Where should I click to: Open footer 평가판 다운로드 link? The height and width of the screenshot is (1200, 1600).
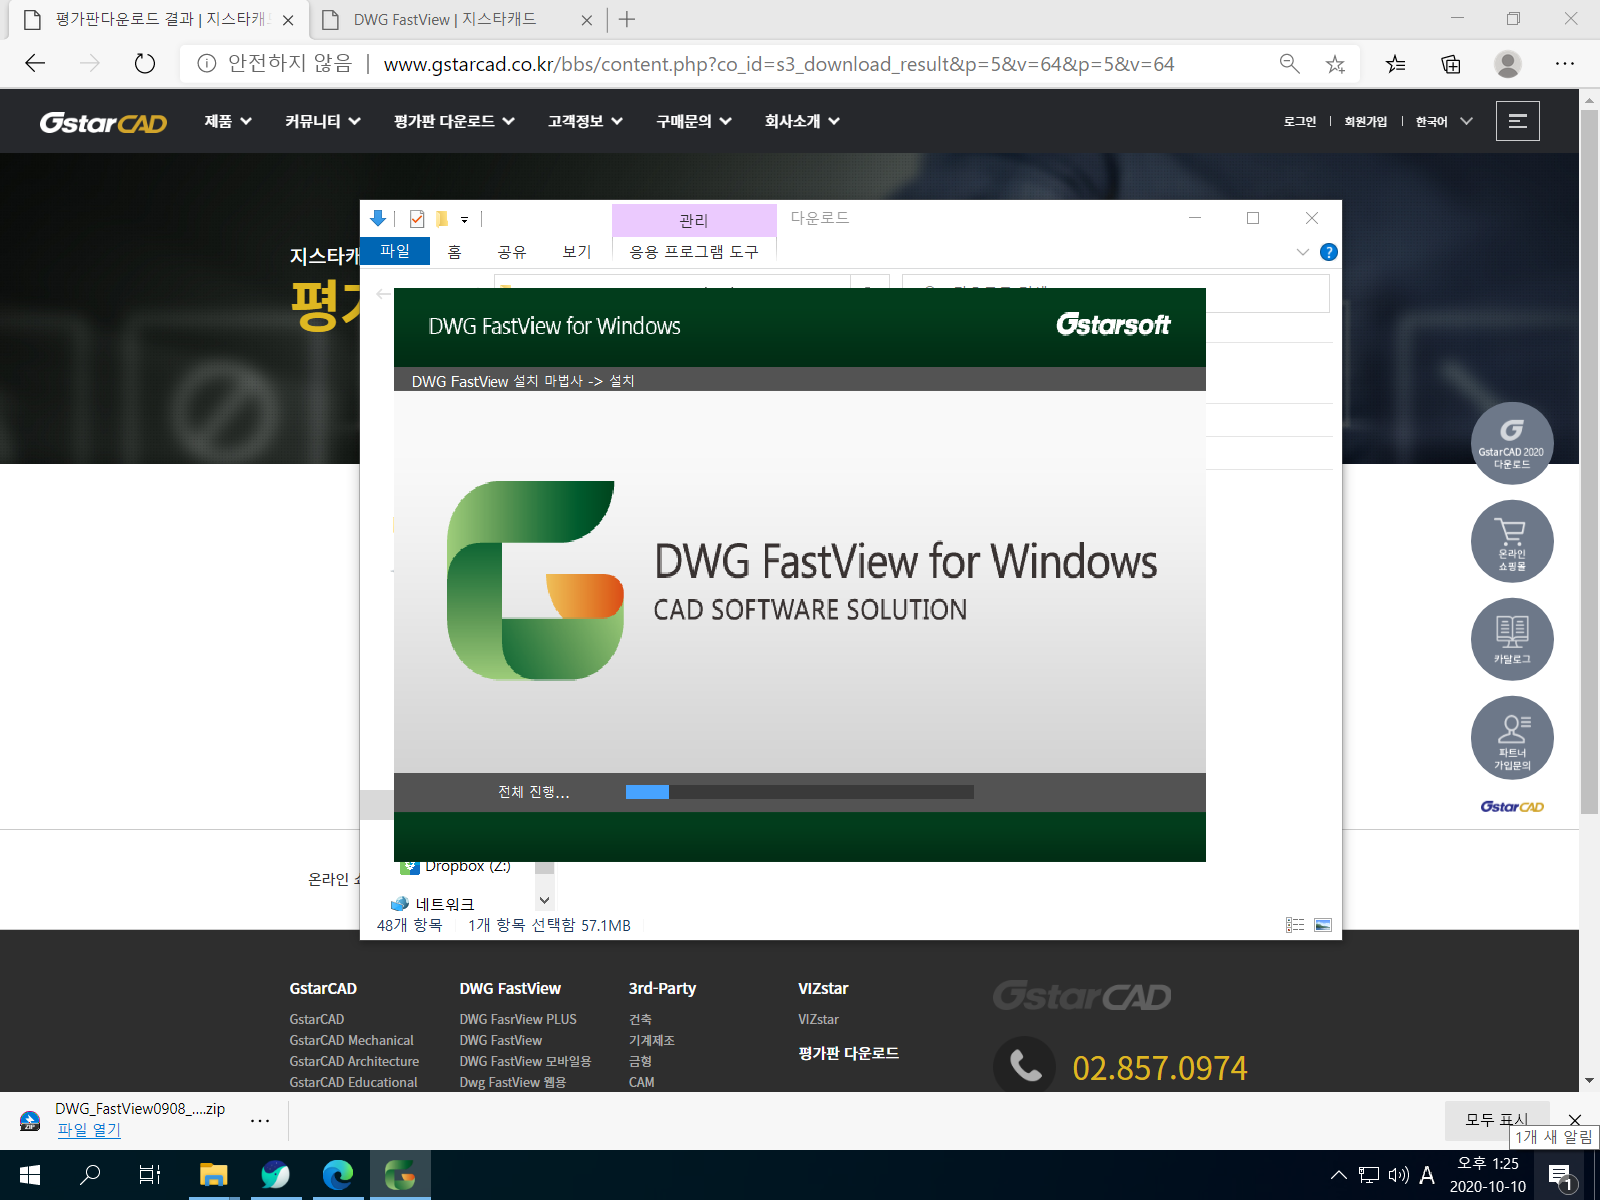click(849, 1053)
